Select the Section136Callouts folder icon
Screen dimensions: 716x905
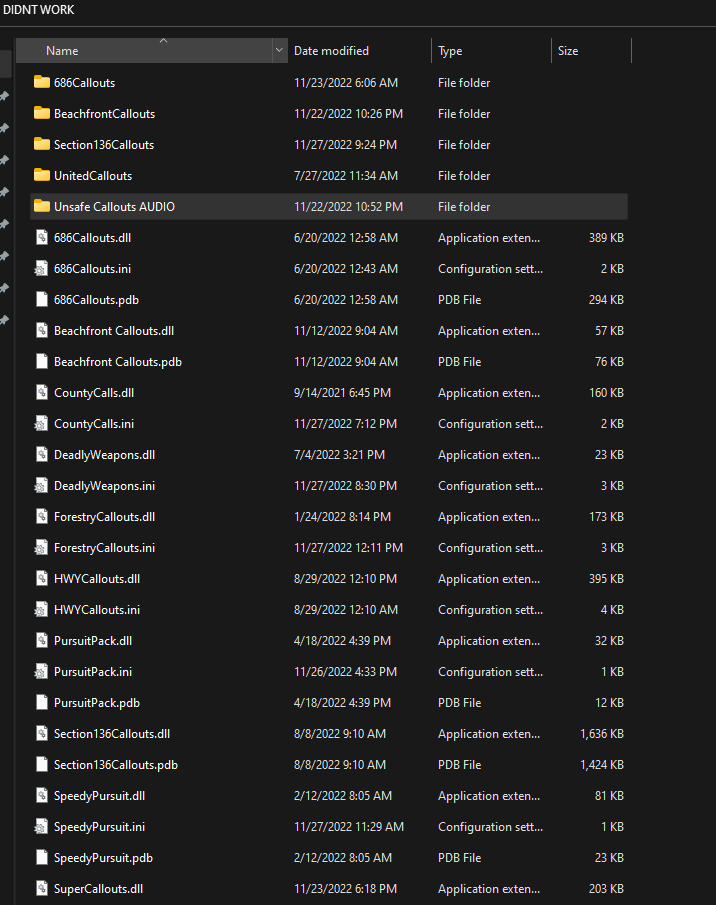click(x=42, y=145)
